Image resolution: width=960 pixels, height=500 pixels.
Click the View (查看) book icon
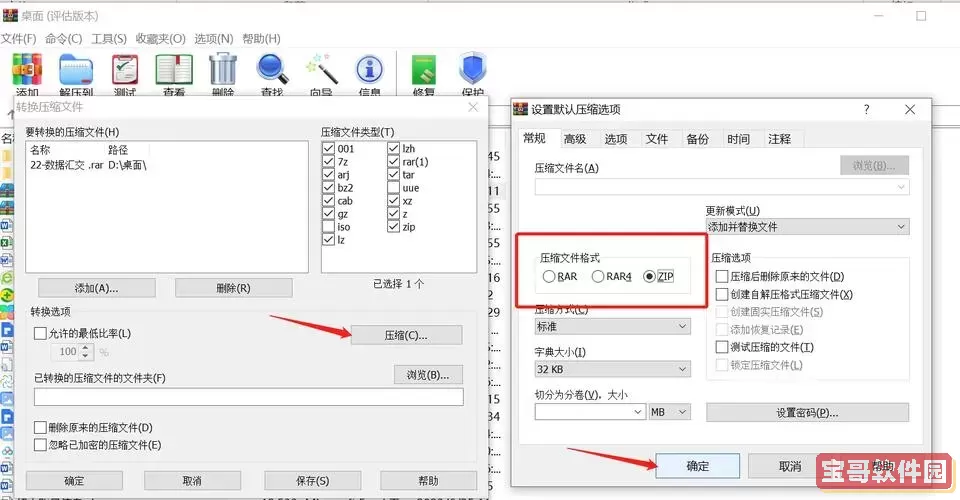(174, 69)
